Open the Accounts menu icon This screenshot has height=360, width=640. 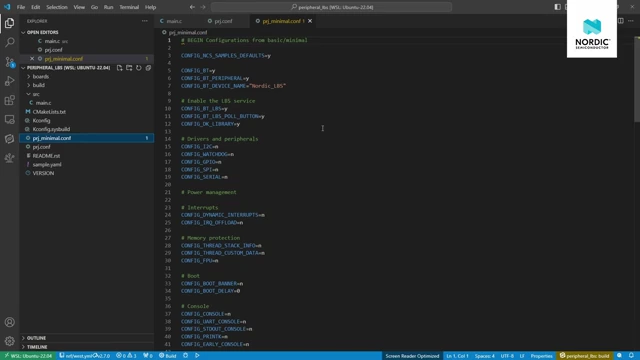[9, 322]
